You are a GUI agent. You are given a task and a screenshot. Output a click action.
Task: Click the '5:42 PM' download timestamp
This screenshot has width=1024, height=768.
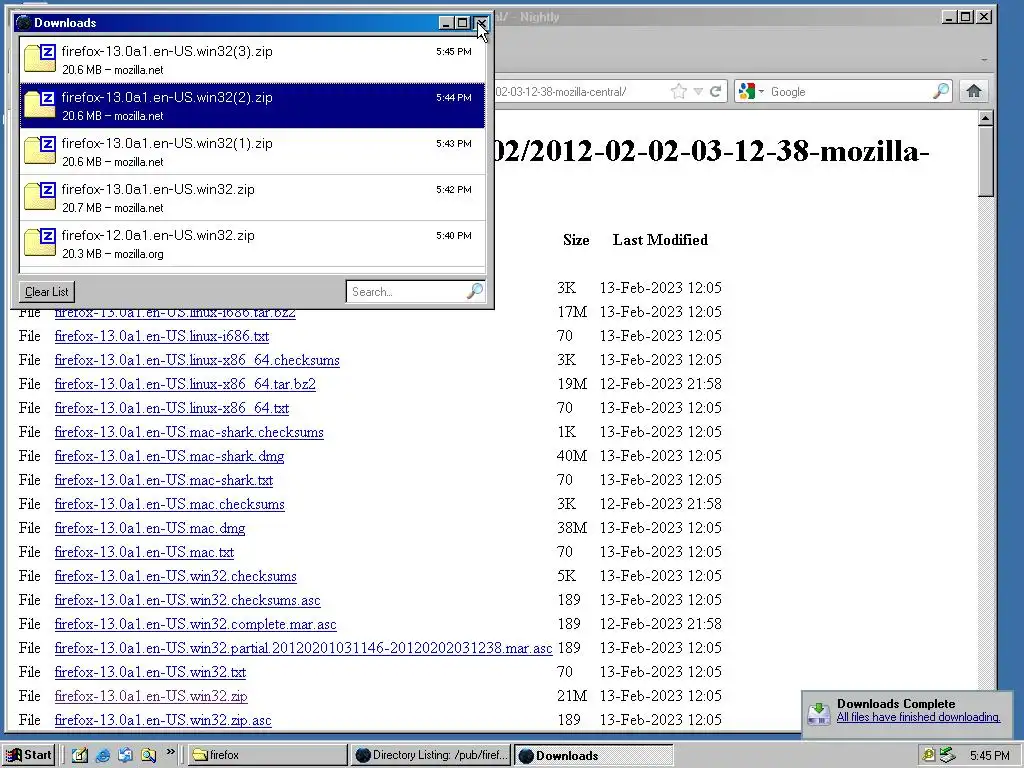pos(454,189)
